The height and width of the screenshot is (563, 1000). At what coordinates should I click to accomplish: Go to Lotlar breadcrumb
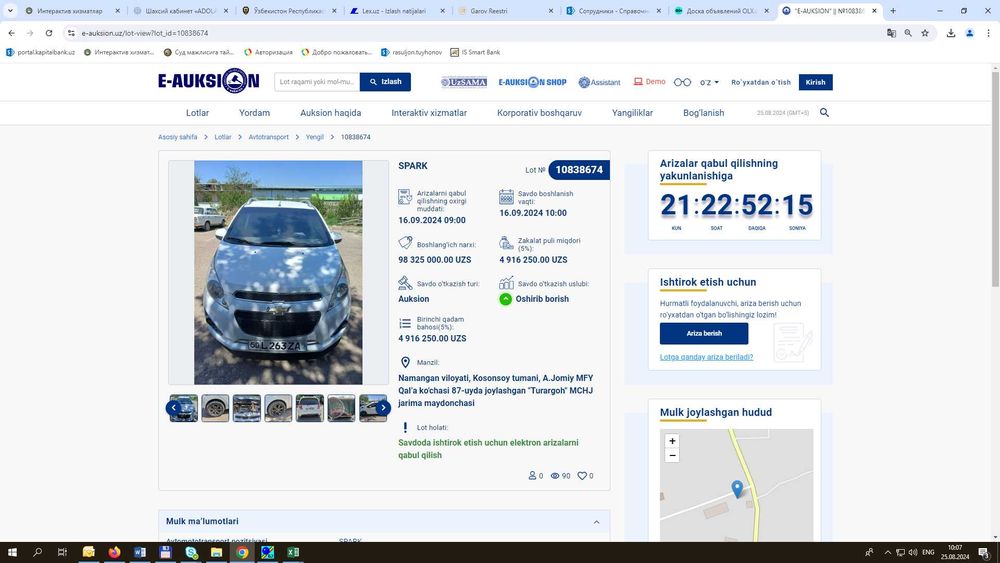click(x=223, y=137)
